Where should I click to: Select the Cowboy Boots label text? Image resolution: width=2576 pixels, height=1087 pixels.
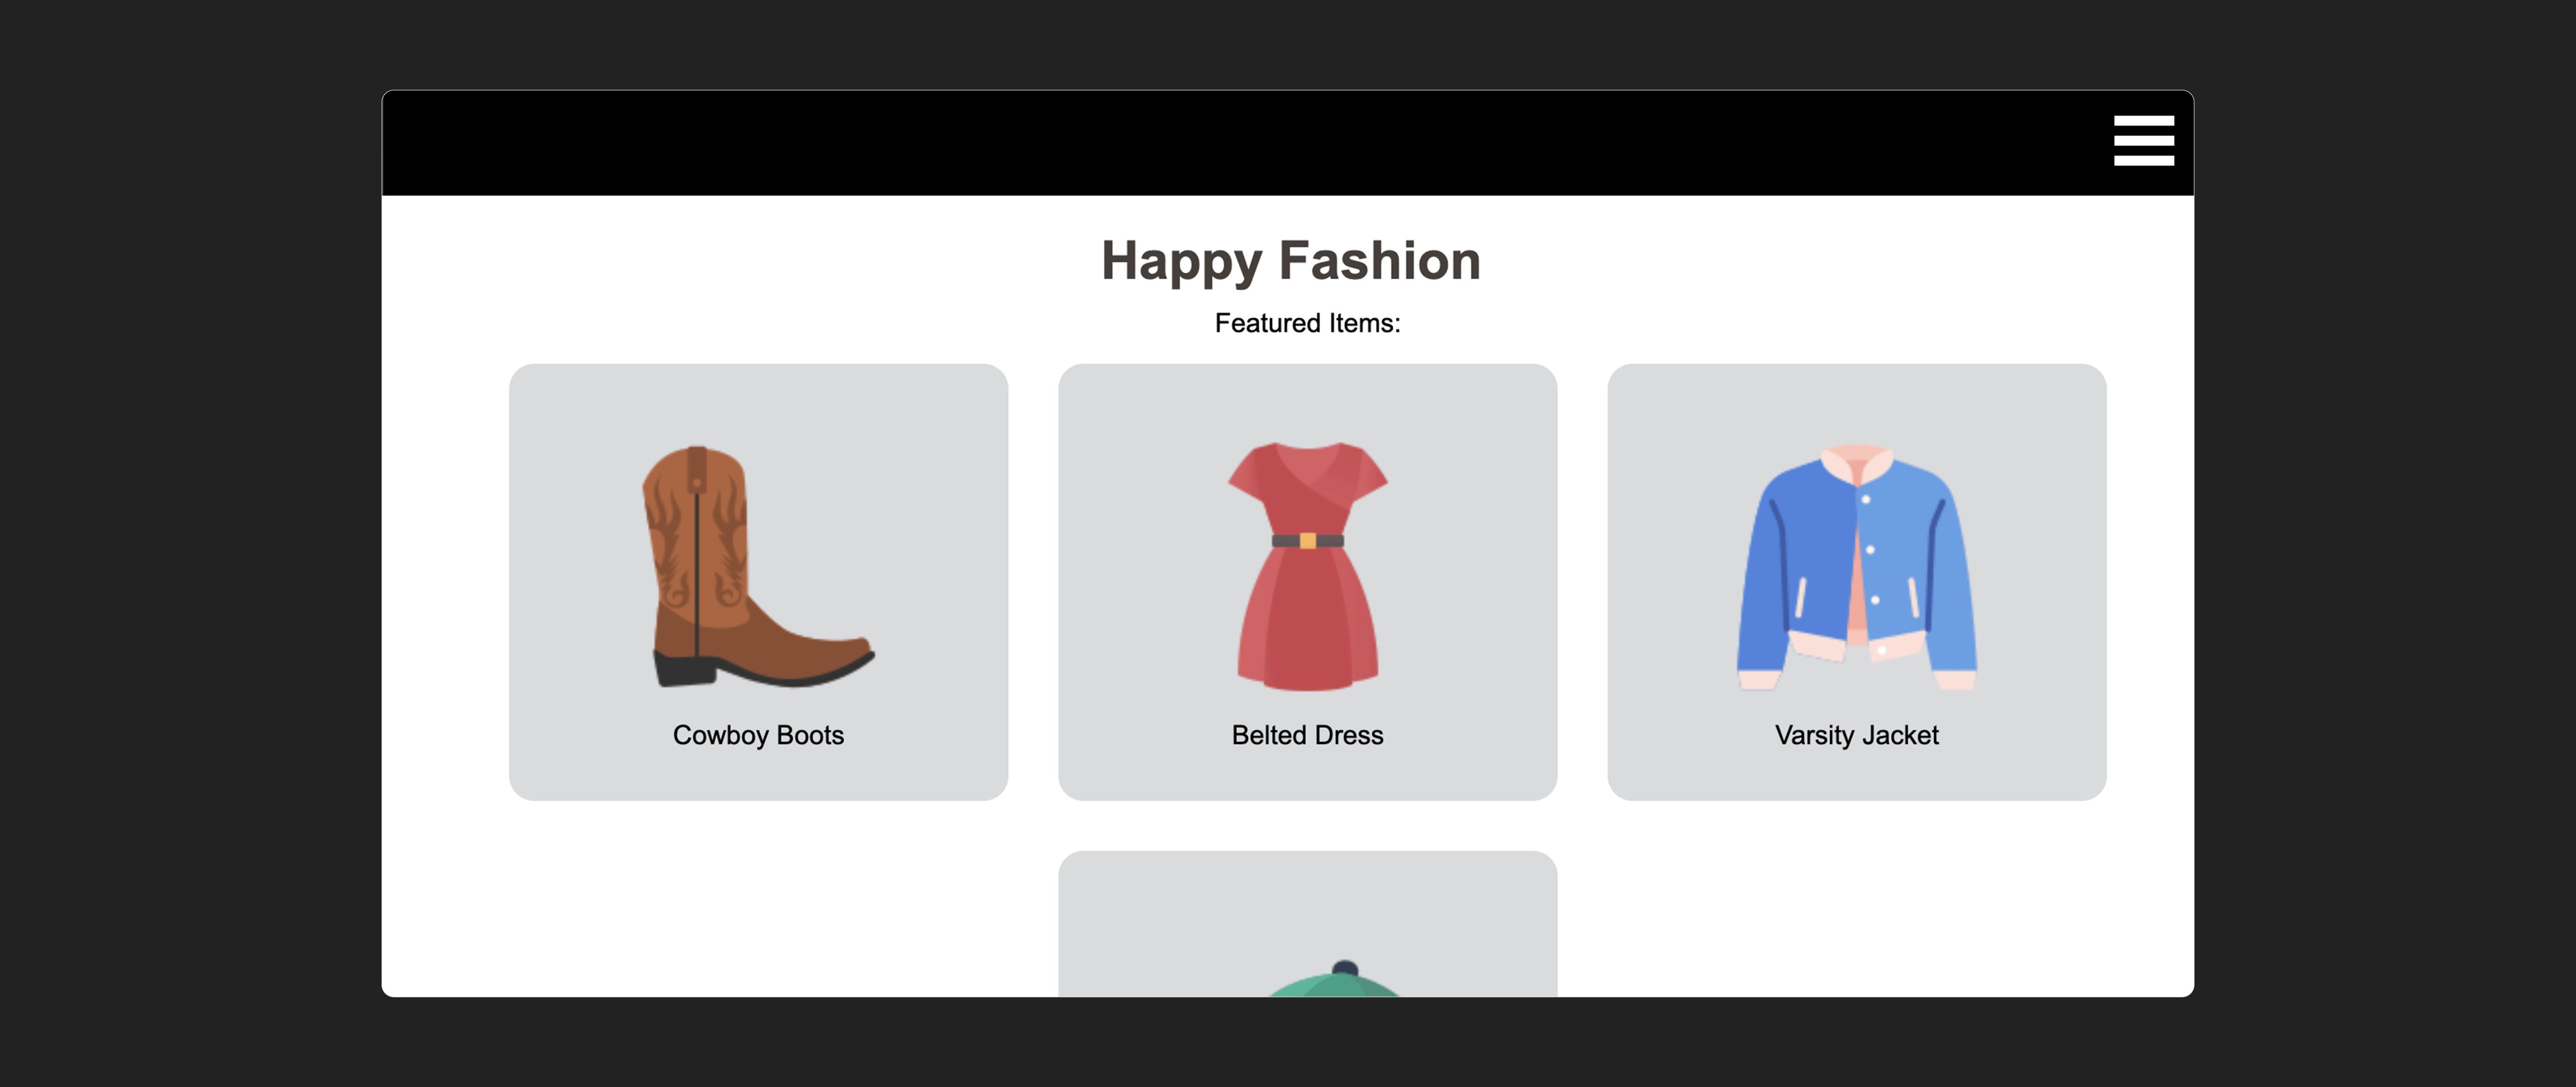[x=758, y=735]
